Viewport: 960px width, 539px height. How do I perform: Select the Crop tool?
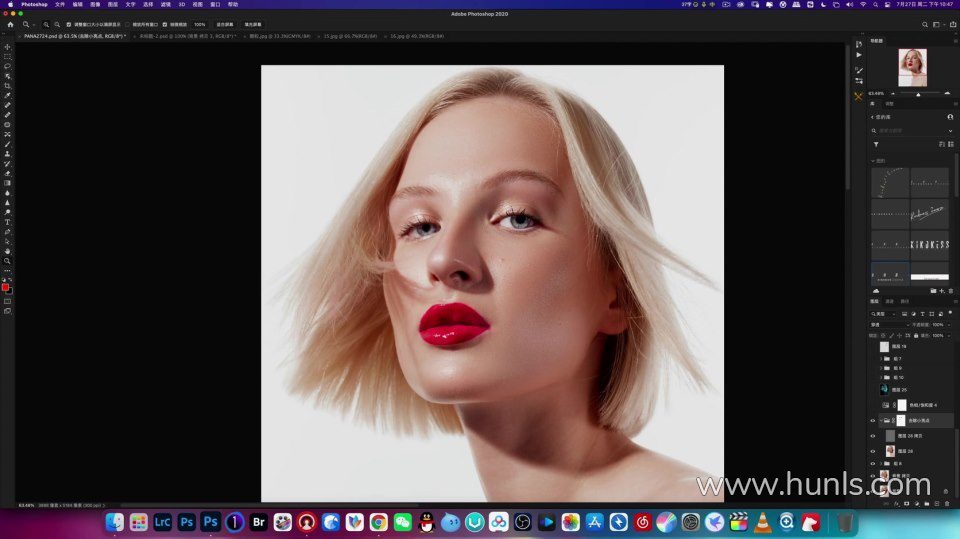point(7,86)
